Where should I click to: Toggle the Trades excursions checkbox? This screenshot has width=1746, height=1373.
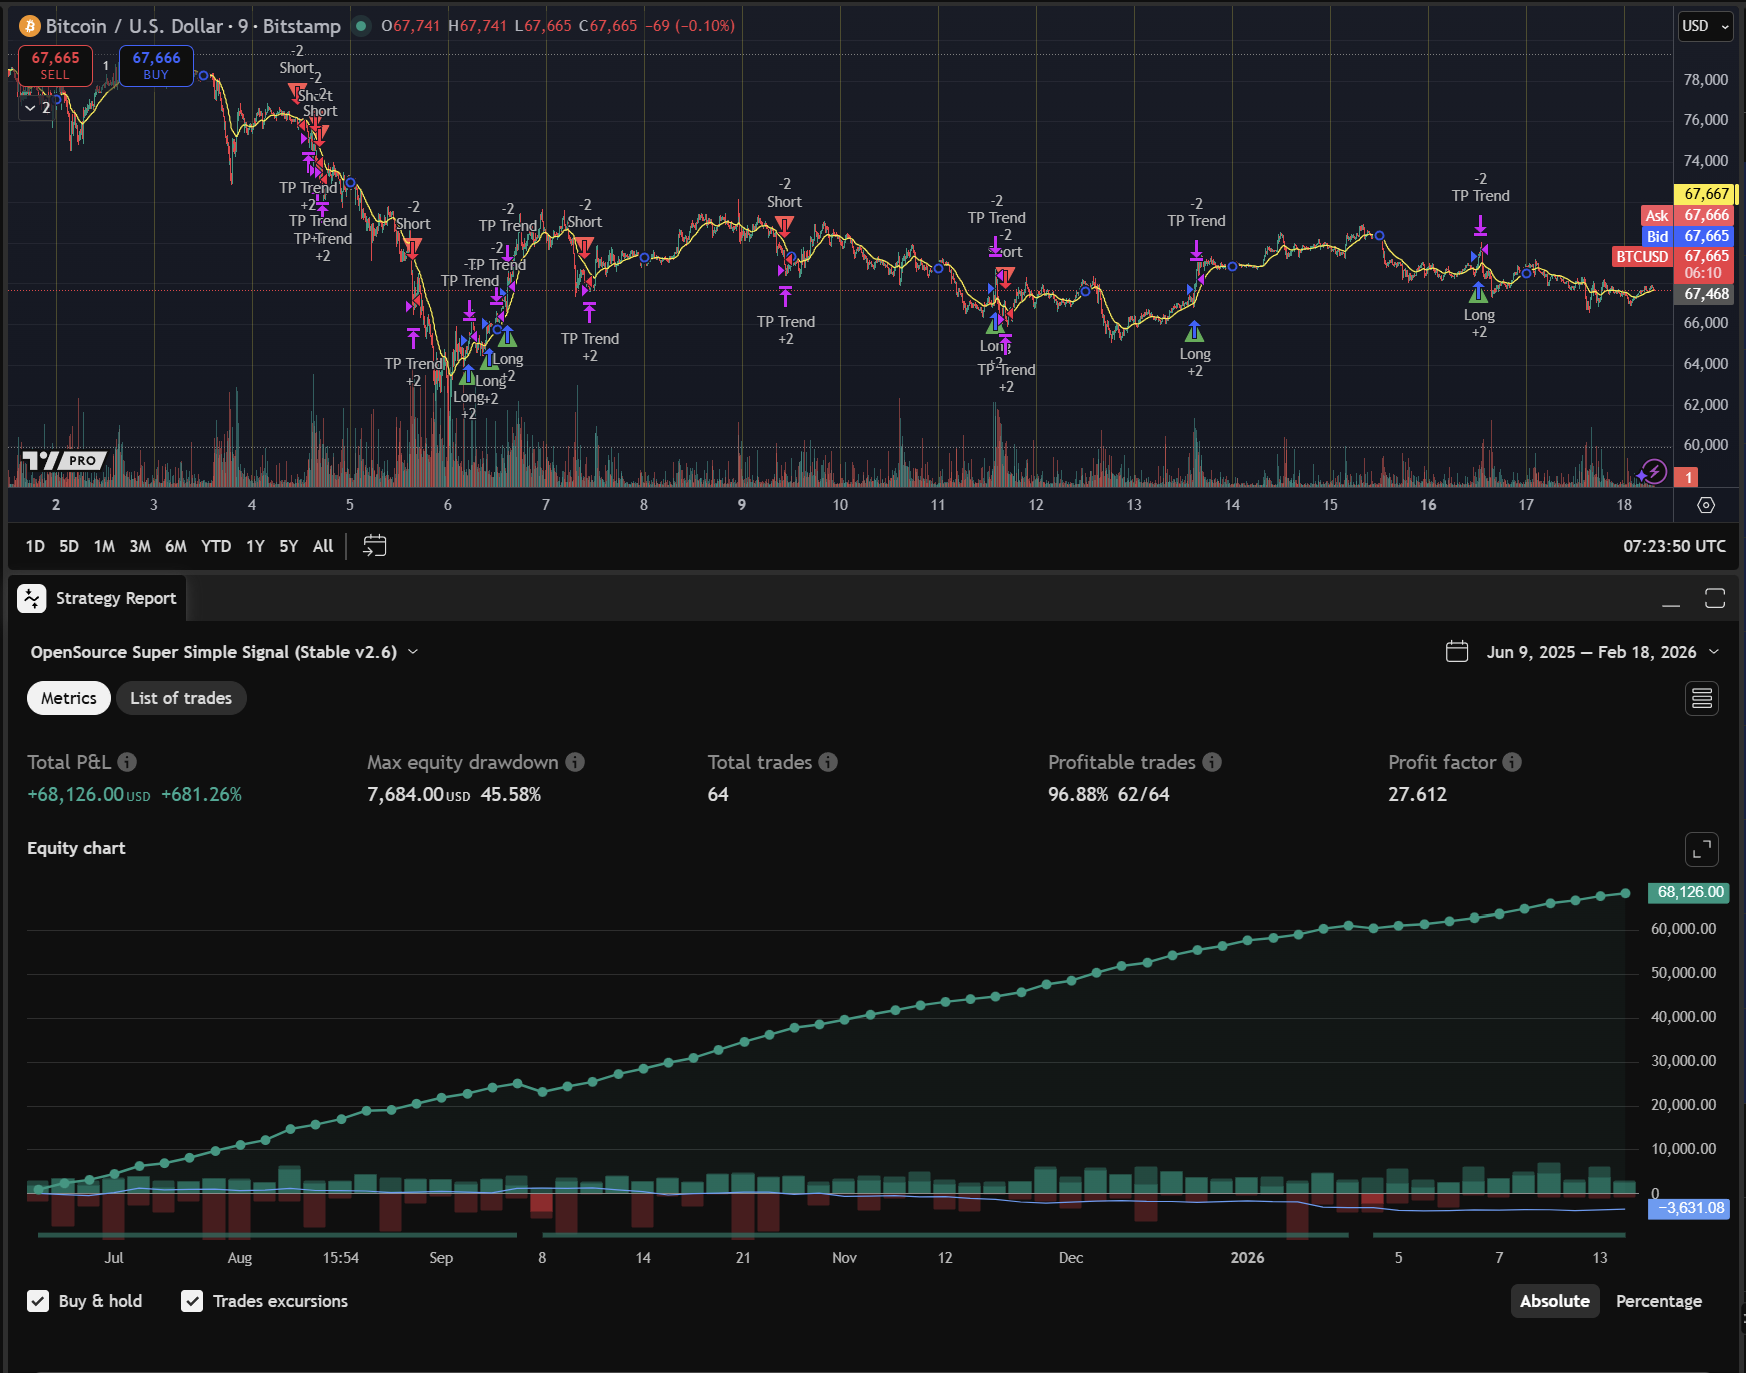point(192,1301)
